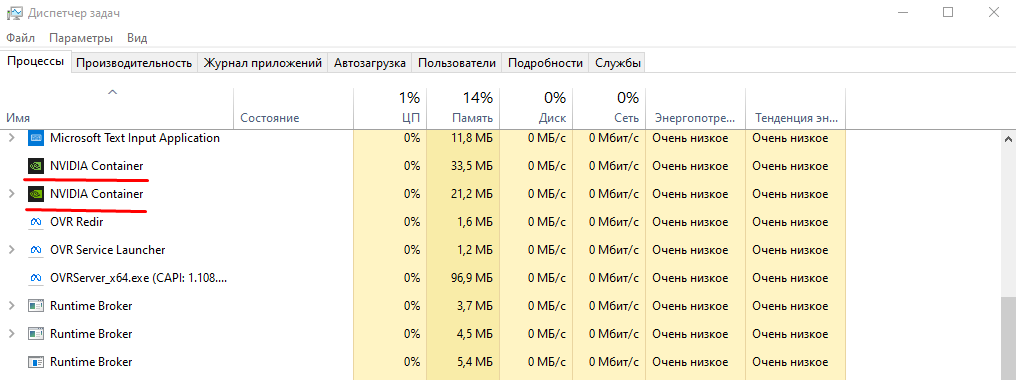The width and height of the screenshot is (1016, 380).
Task: Switch to the Производительность tab
Action: click(134, 63)
